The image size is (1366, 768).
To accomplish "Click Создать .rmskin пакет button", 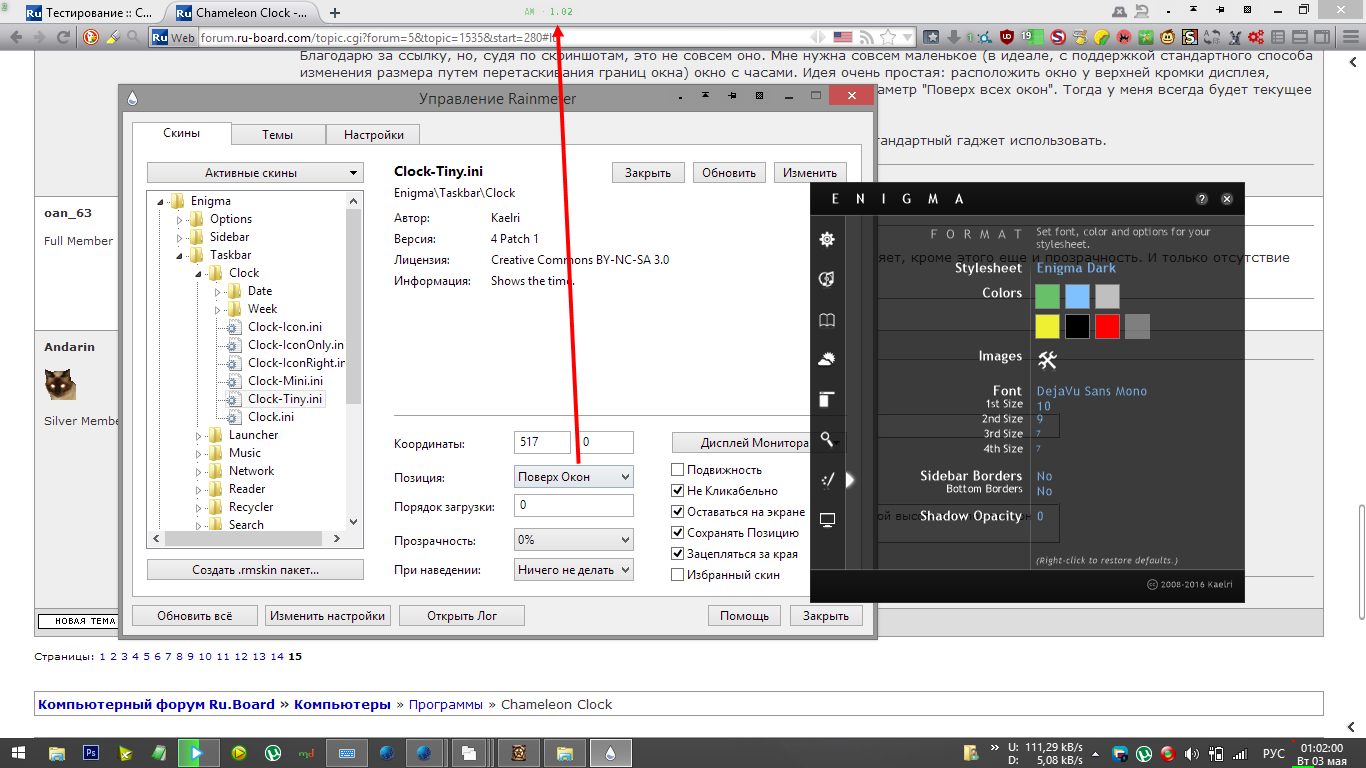I will pyautogui.click(x=255, y=570).
